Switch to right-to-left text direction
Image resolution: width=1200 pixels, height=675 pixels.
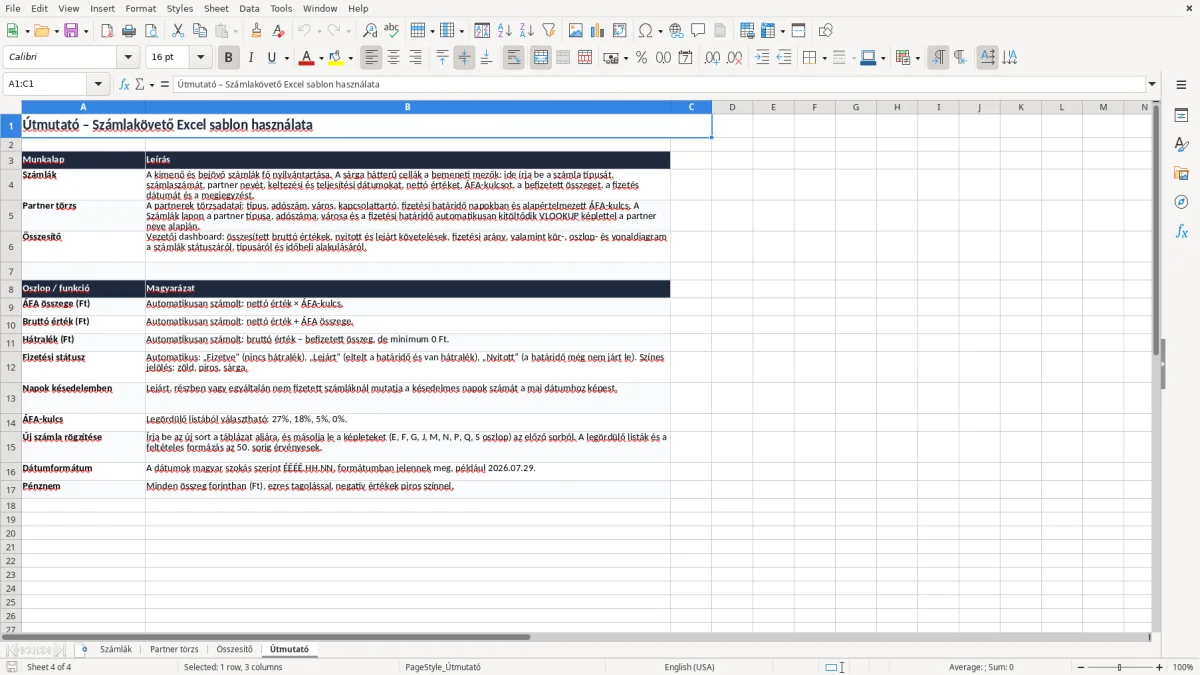[959, 58]
